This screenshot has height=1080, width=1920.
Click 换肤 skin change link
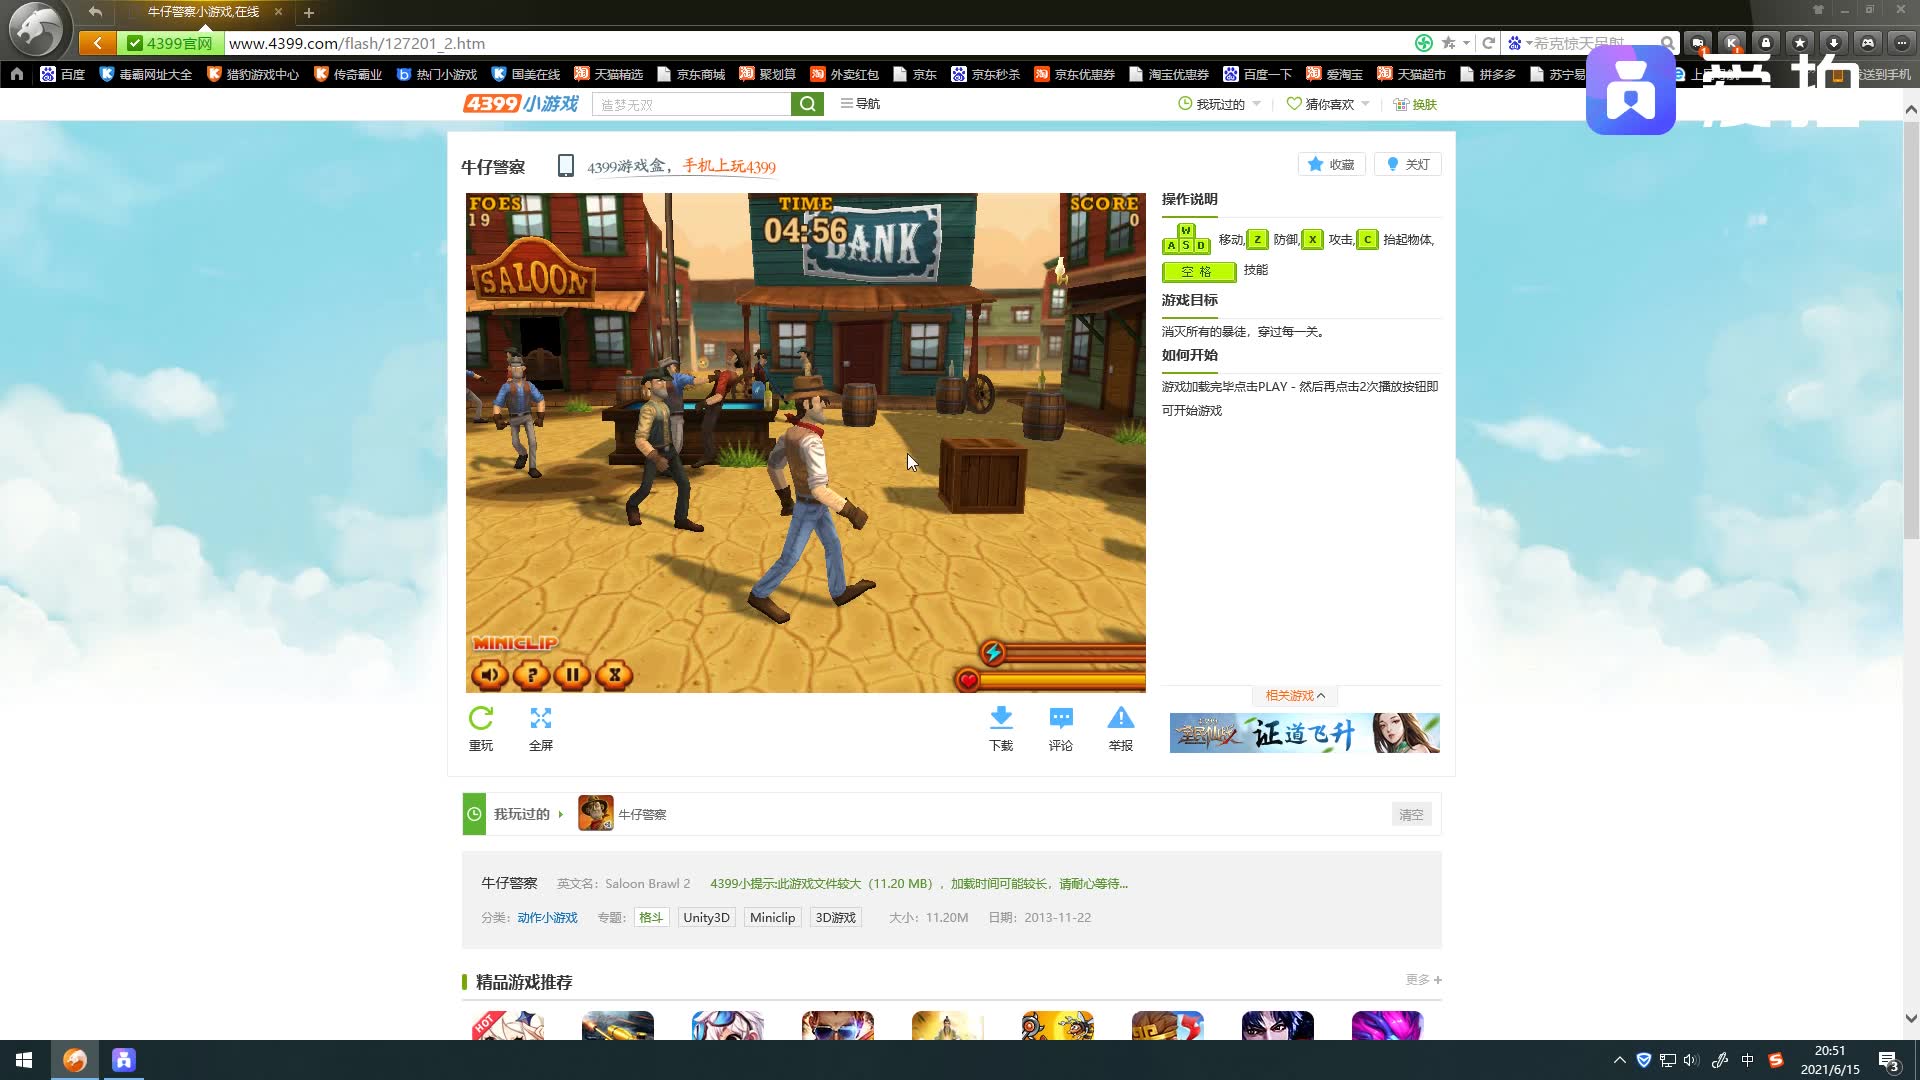1415,104
